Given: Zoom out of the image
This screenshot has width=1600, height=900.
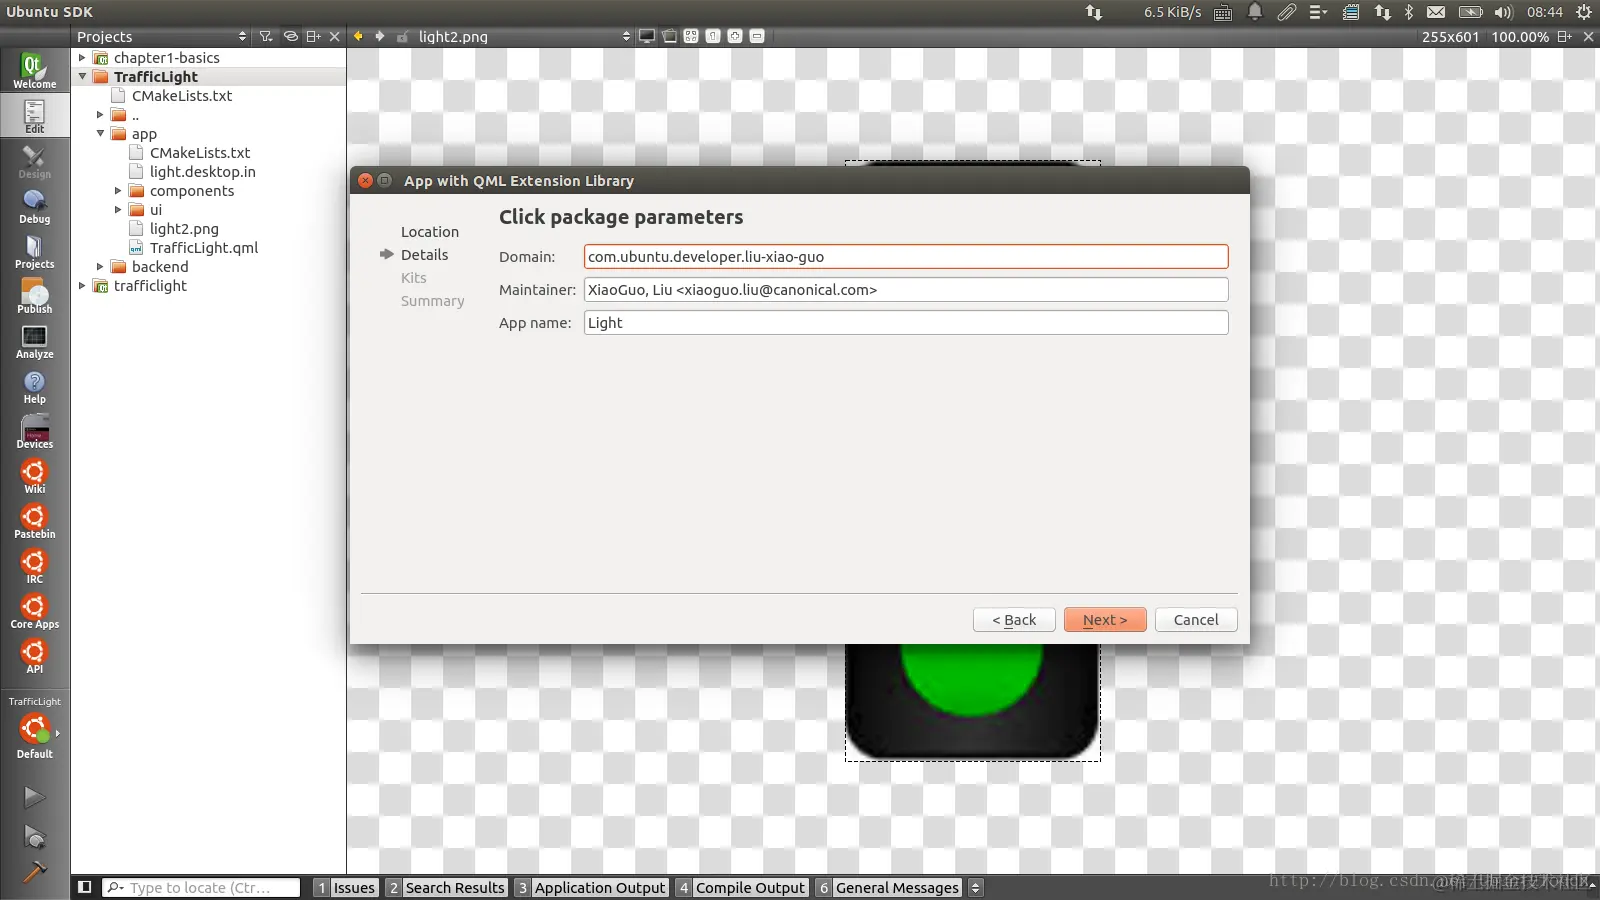Looking at the screenshot, I should pos(757,36).
